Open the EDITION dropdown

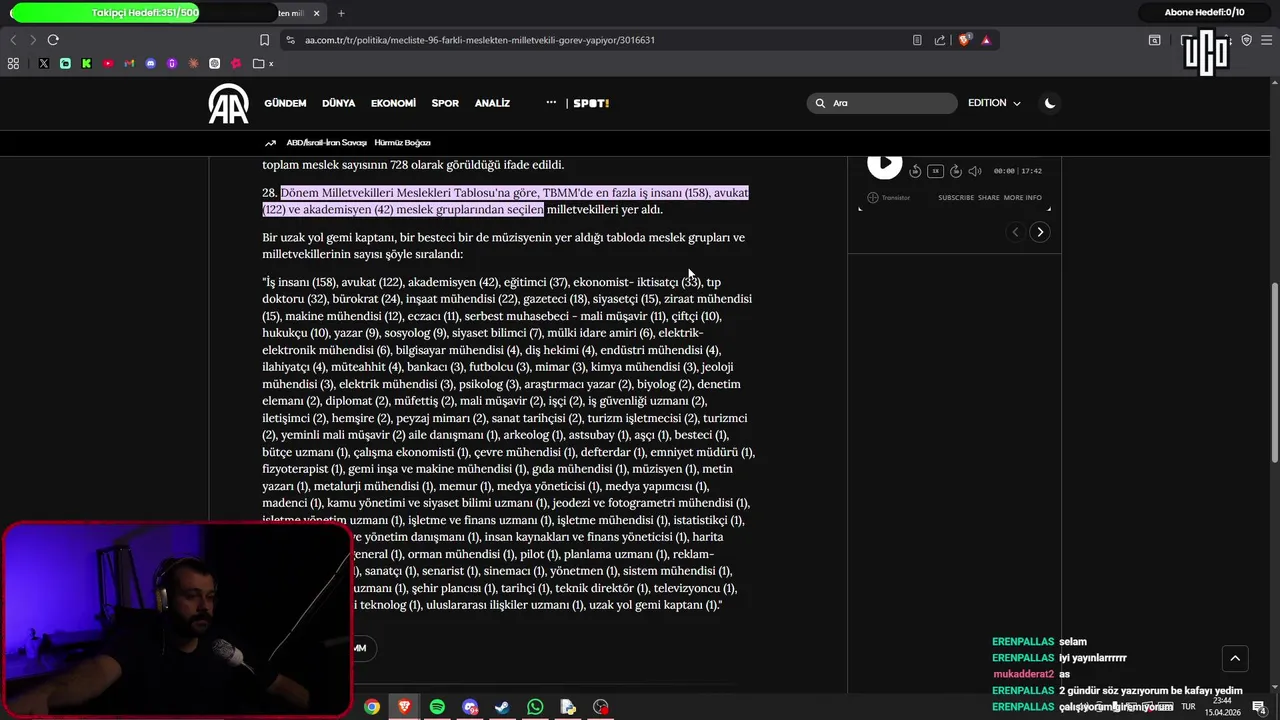tap(994, 103)
